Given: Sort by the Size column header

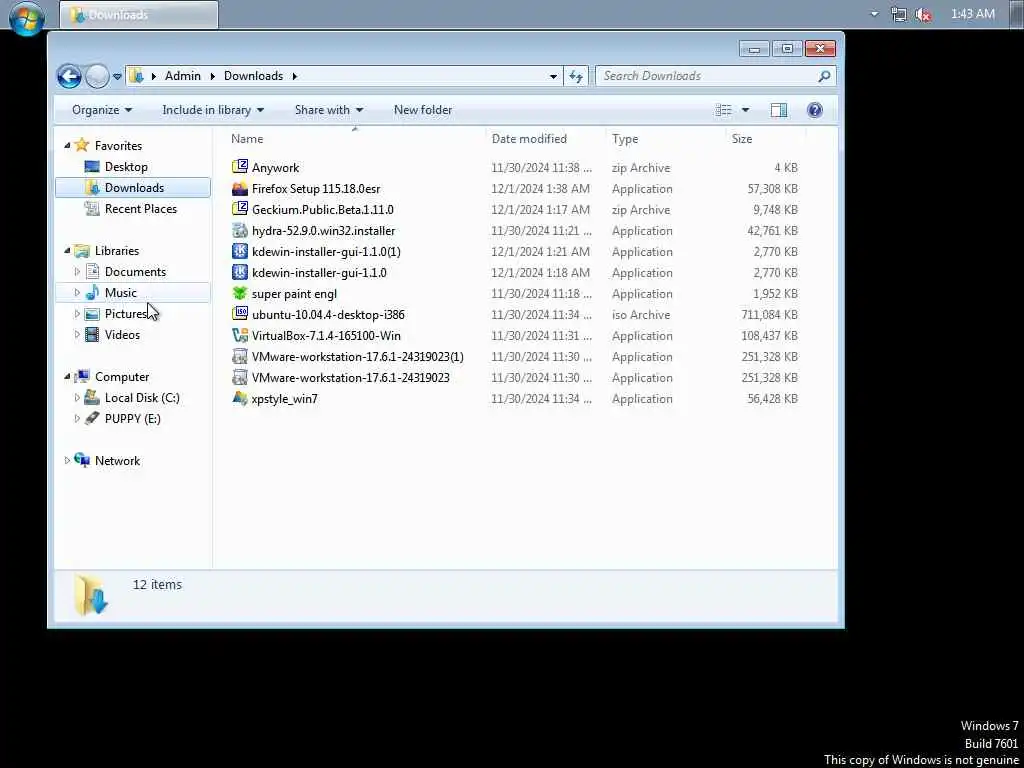Looking at the screenshot, I should [765, 138].
